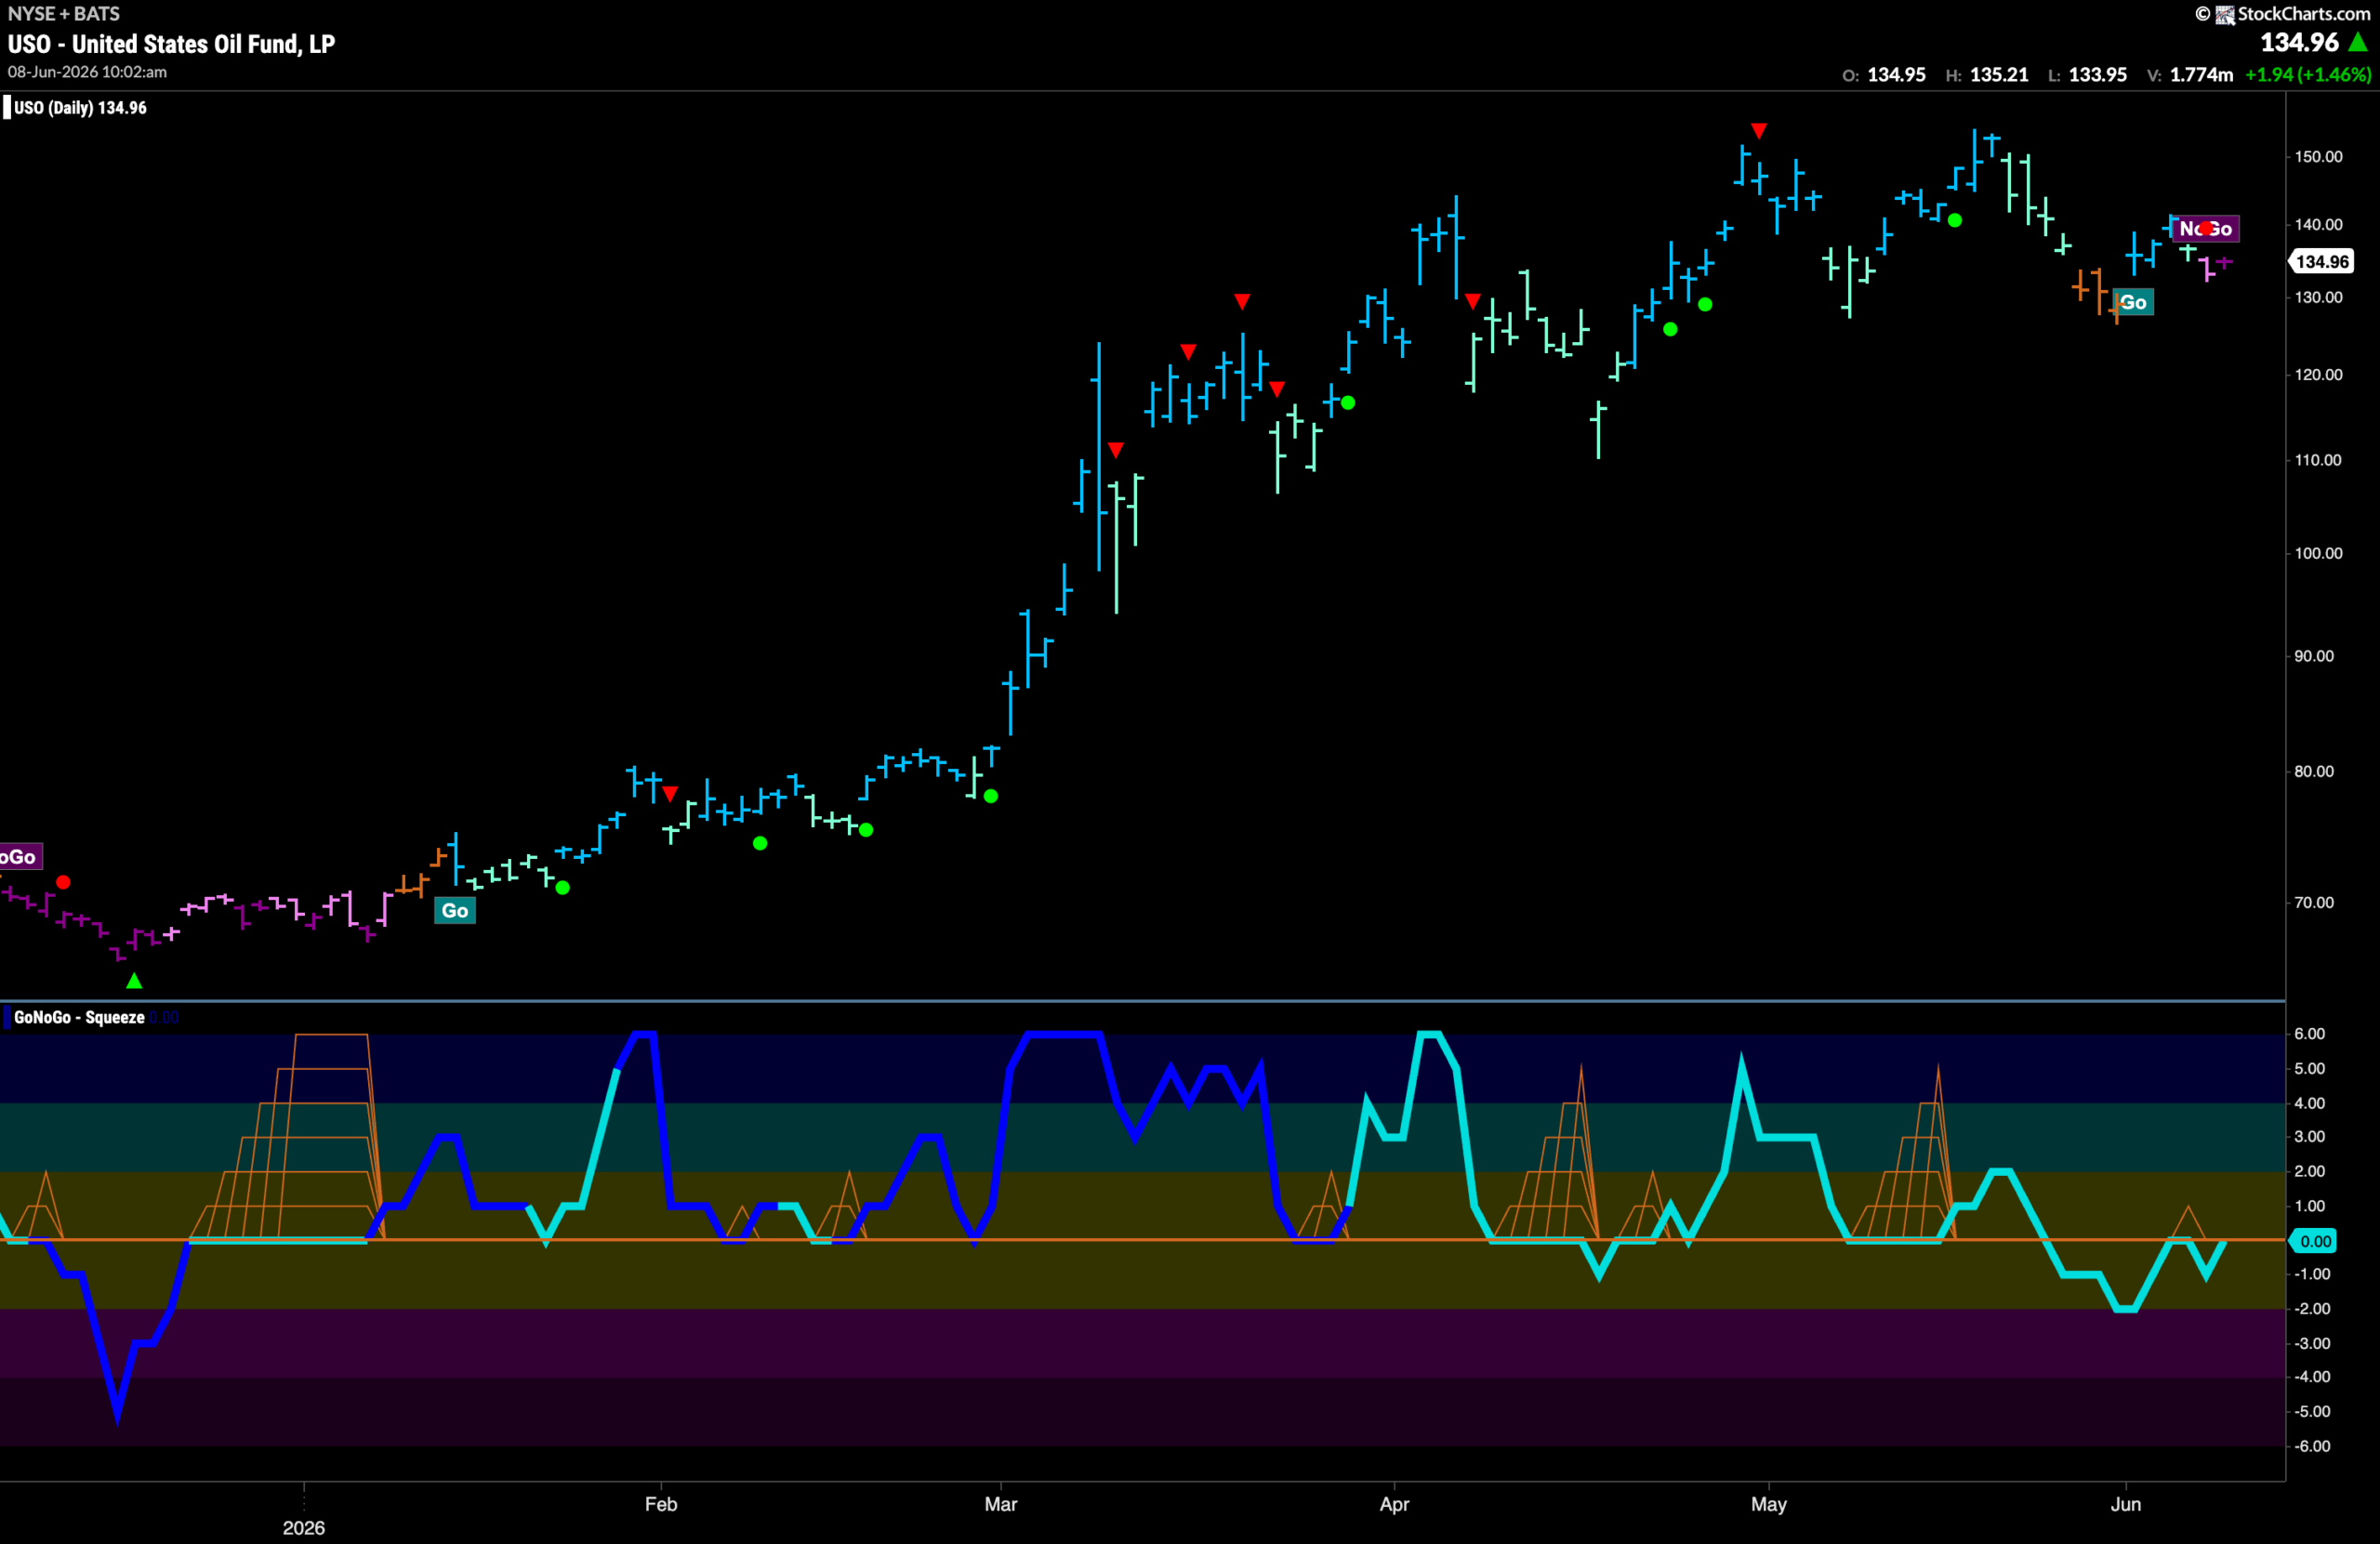This screenshot has width=2380, height=1544.
Task: Click the low value 133.95
Action: click(x=2097, y=75)
